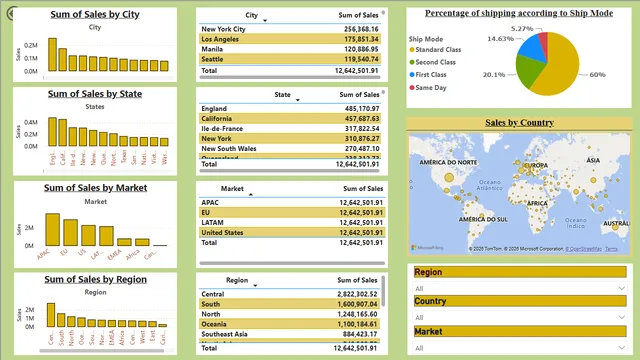Open the Terms link on the map

tap(611, 249)
